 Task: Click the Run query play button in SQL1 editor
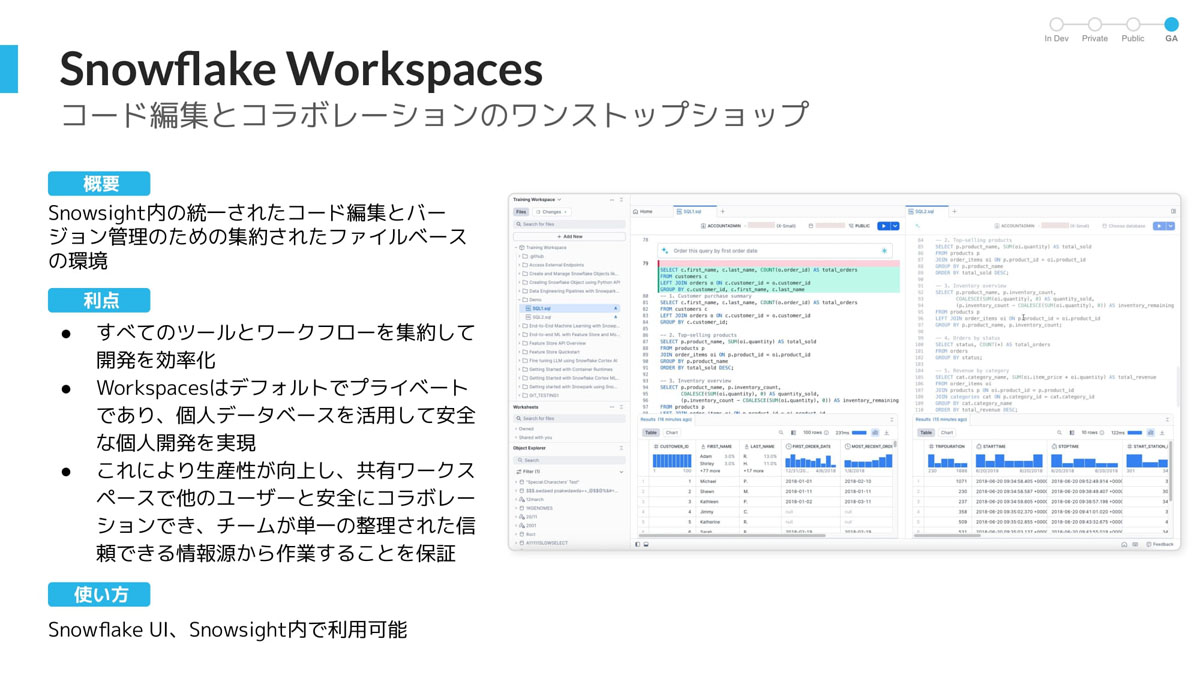pos(883,226)
